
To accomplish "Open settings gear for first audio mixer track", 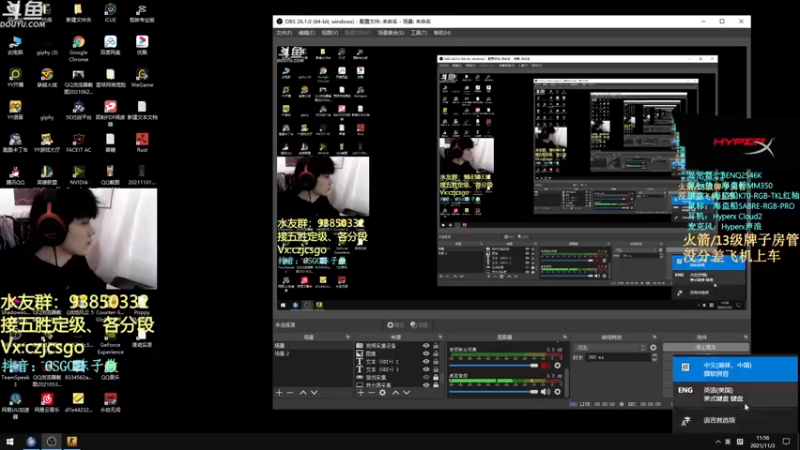I will (557, 365).
